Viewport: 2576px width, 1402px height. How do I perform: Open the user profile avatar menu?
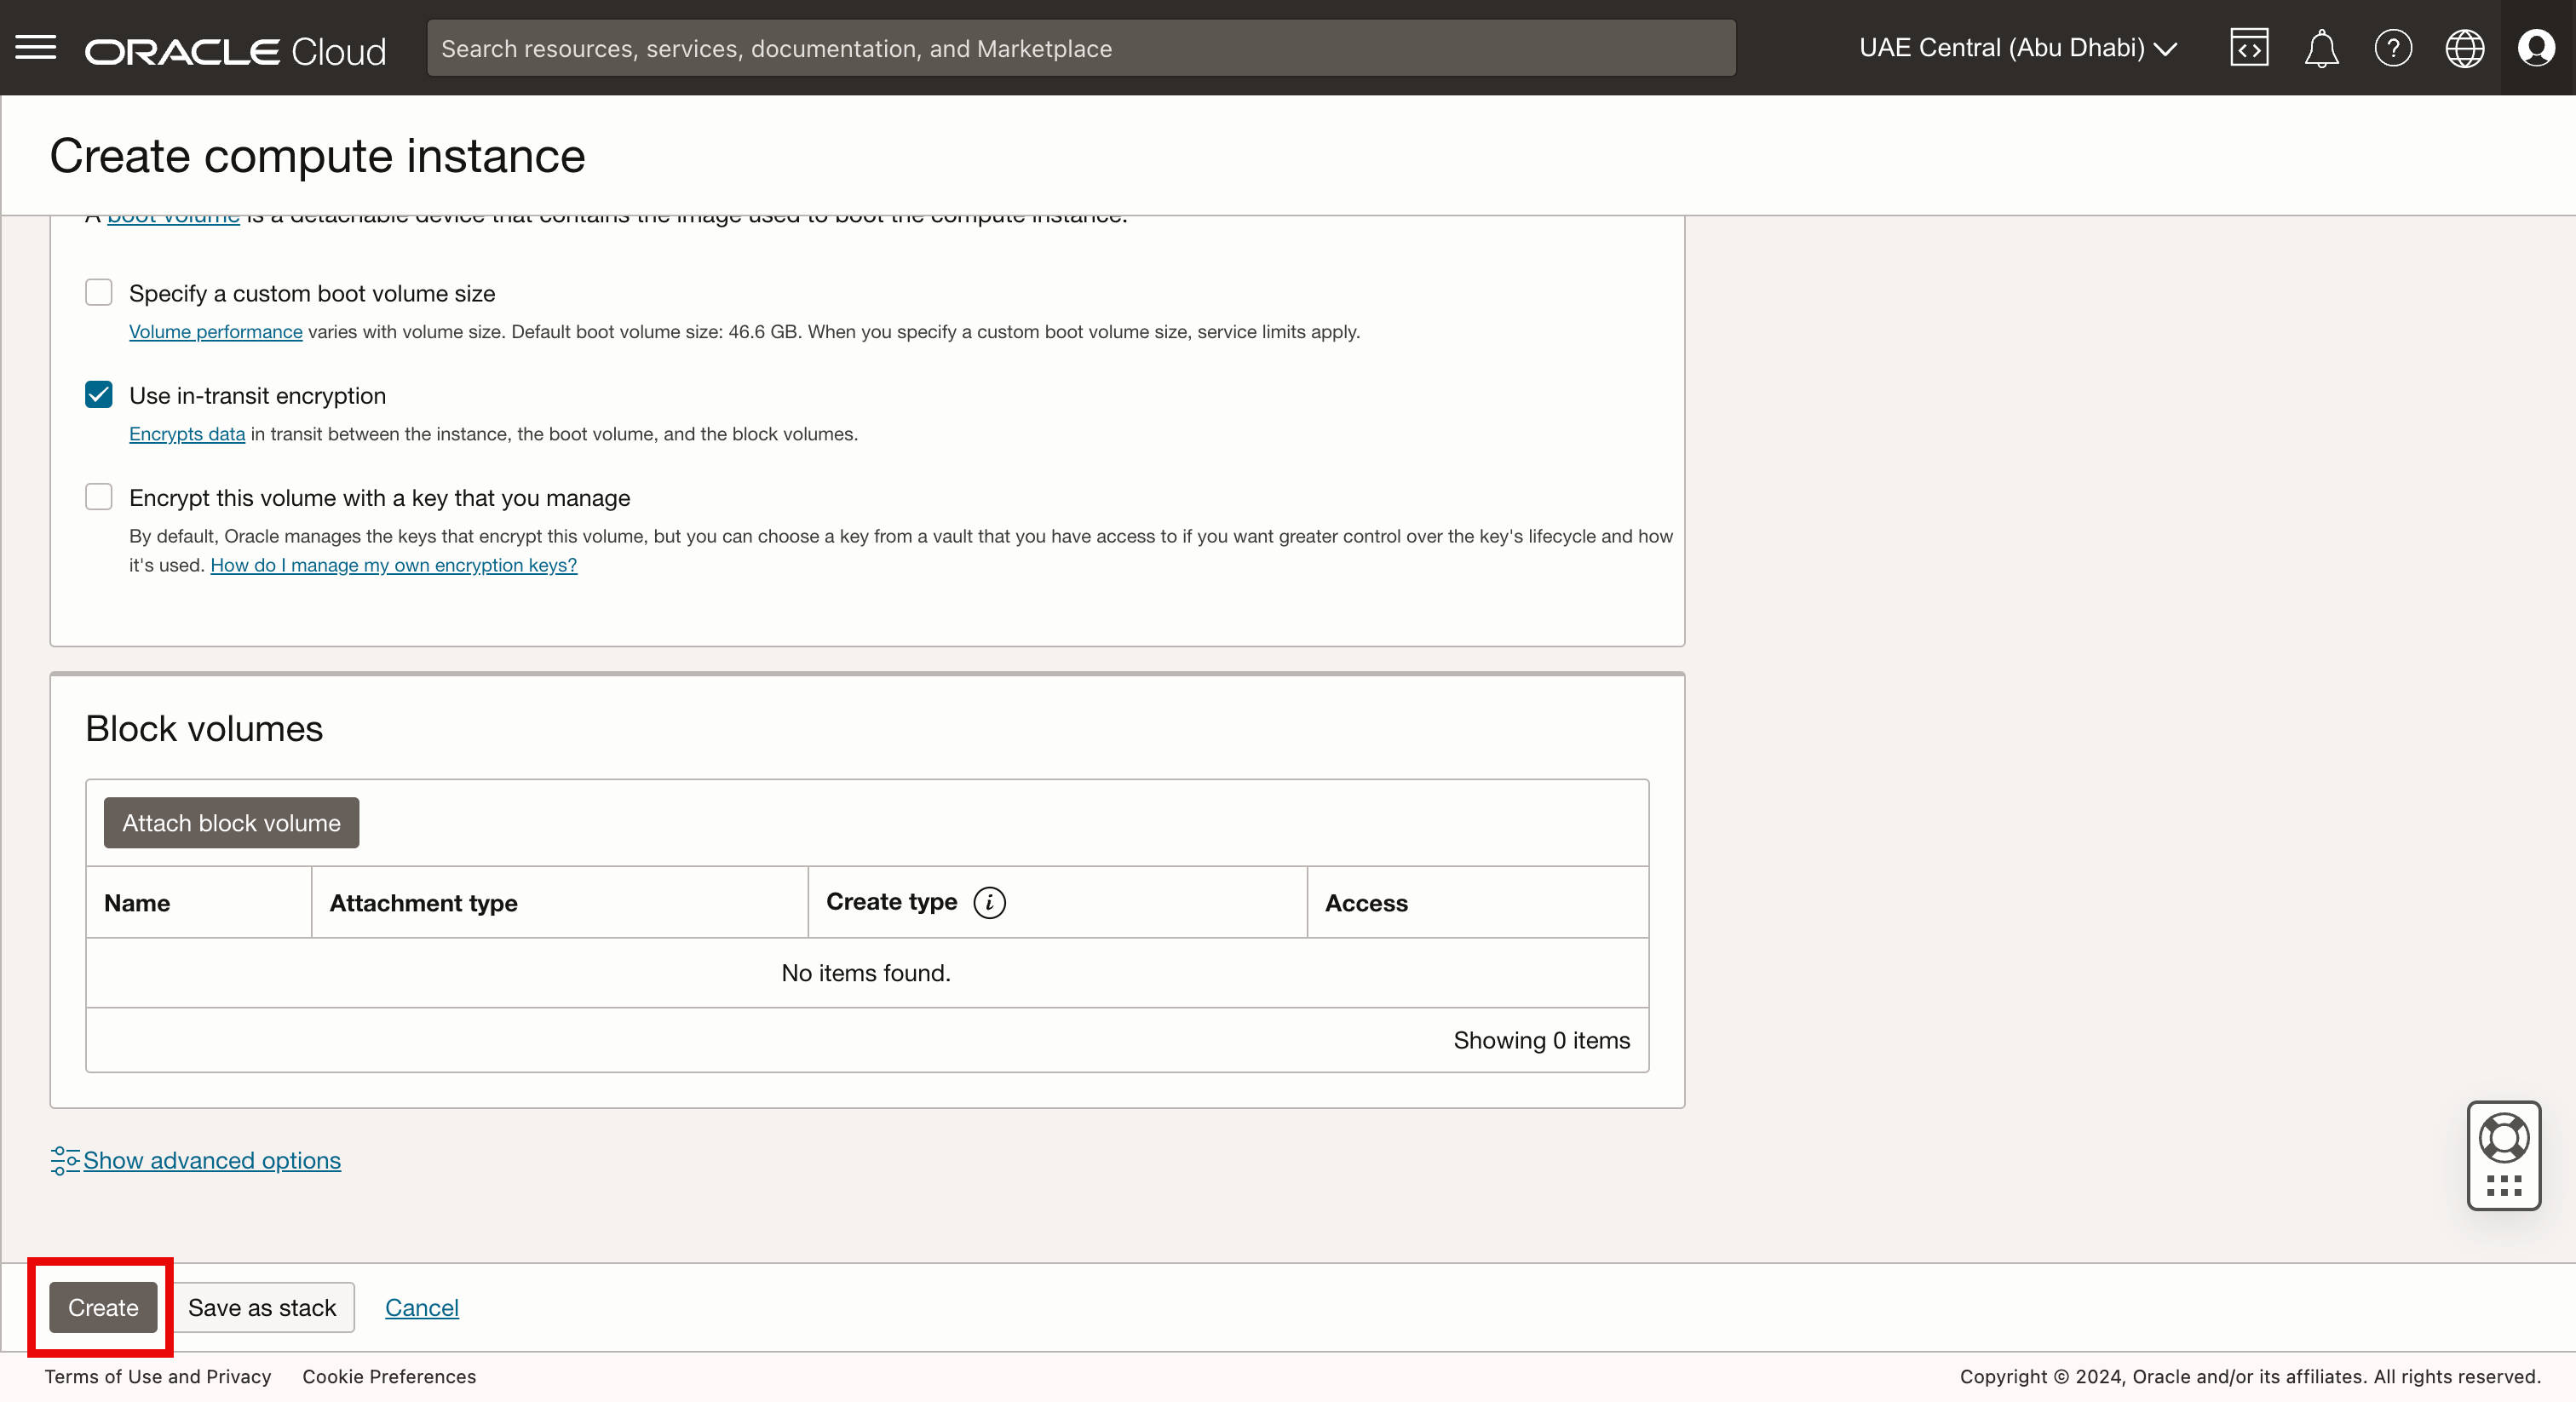tap(2536, 48)
